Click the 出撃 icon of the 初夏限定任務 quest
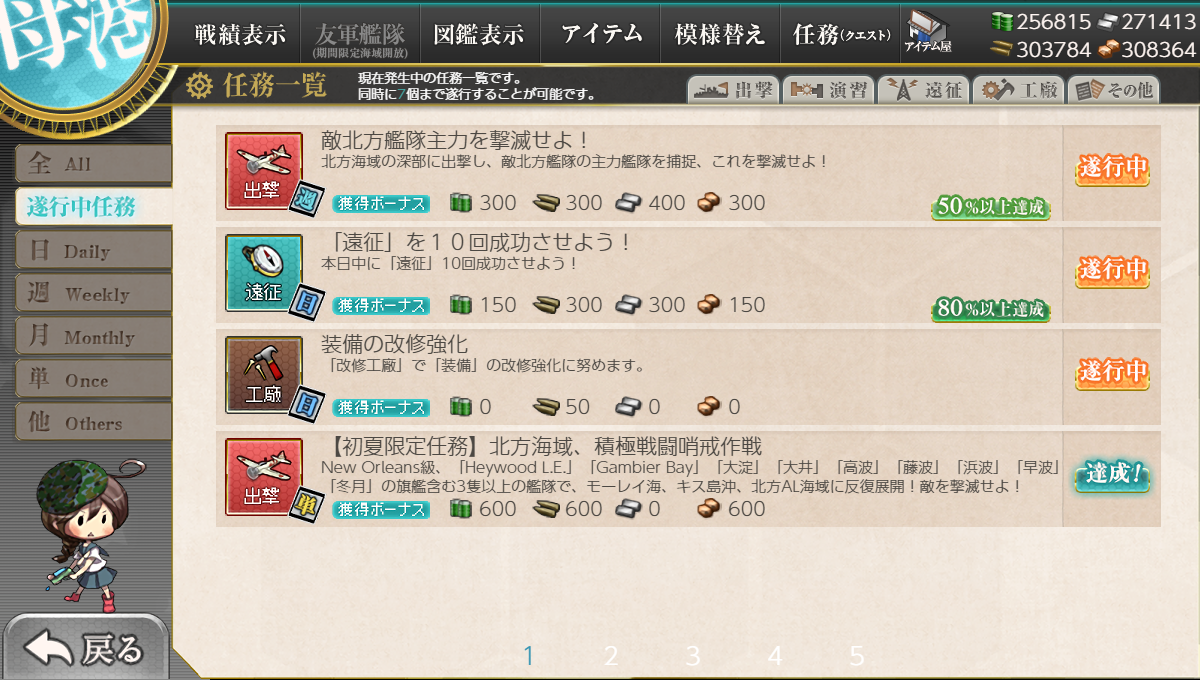The width and height of the screenshot is (1200, 680). point(263,476)
